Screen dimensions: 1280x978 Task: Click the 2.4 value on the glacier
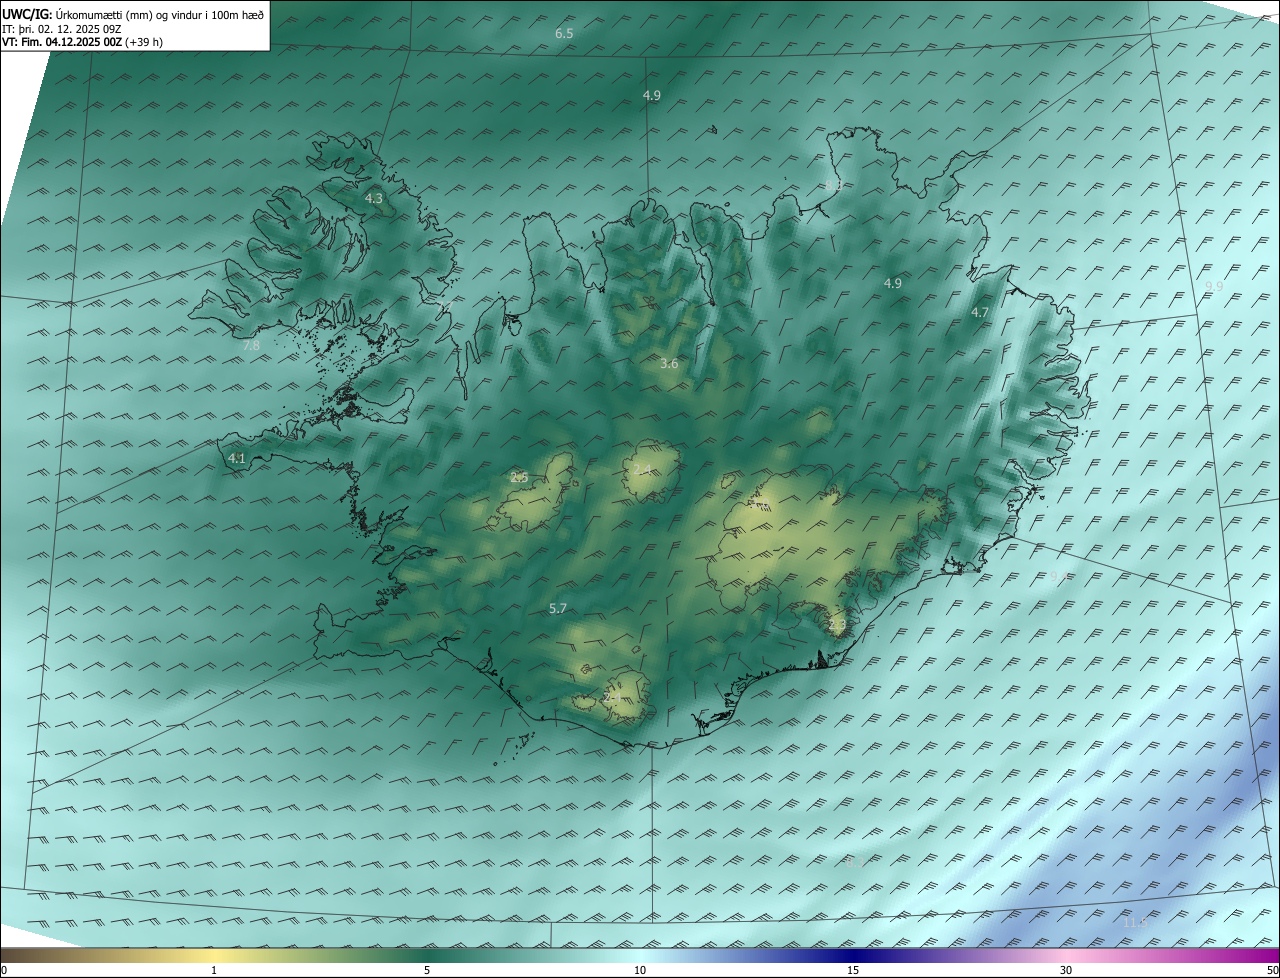click(642, 470)
